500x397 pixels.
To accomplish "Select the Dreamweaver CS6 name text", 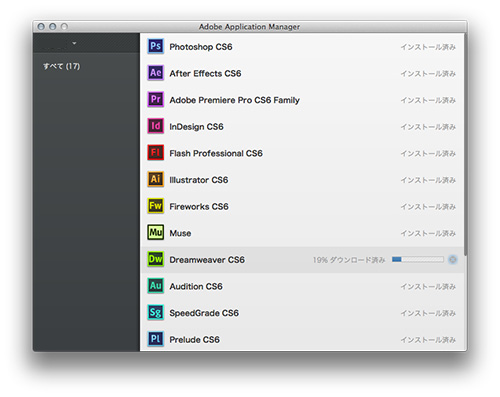I will (207, 260).
